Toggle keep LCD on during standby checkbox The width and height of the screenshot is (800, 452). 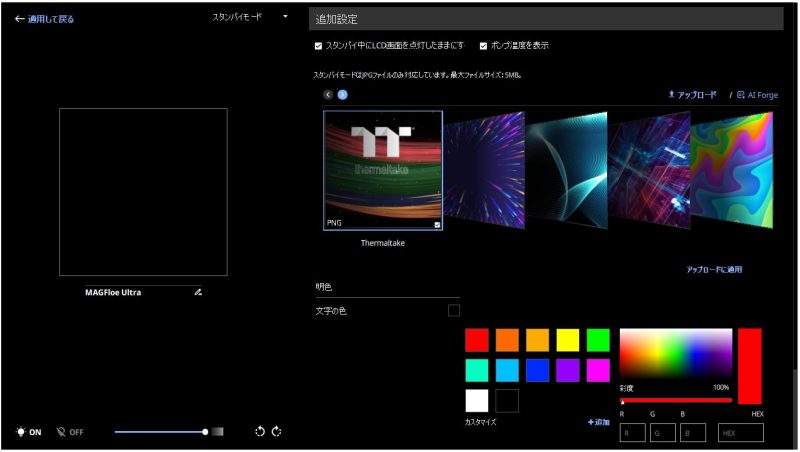coord(318,46)
